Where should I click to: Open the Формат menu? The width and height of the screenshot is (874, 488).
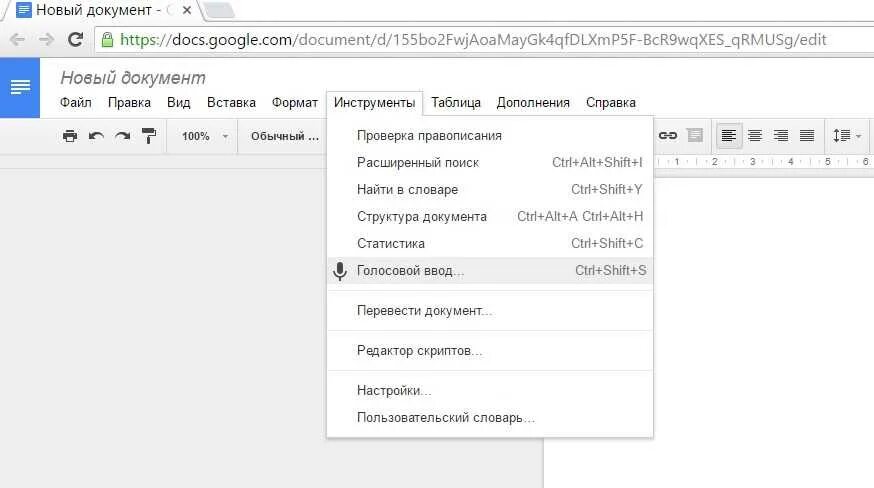[x=295, y=103]
